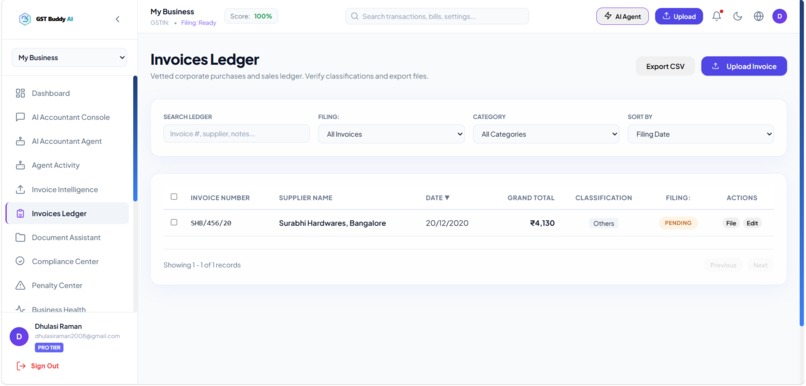Open the My Business selector dropdown
The height and width of the screenshot is (386, 806).
pos(69,58)
